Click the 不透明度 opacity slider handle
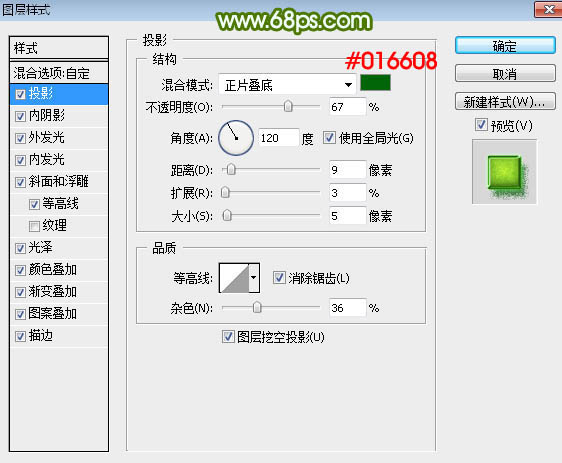This screenshot has width=562, height=463. pos(288,106)
